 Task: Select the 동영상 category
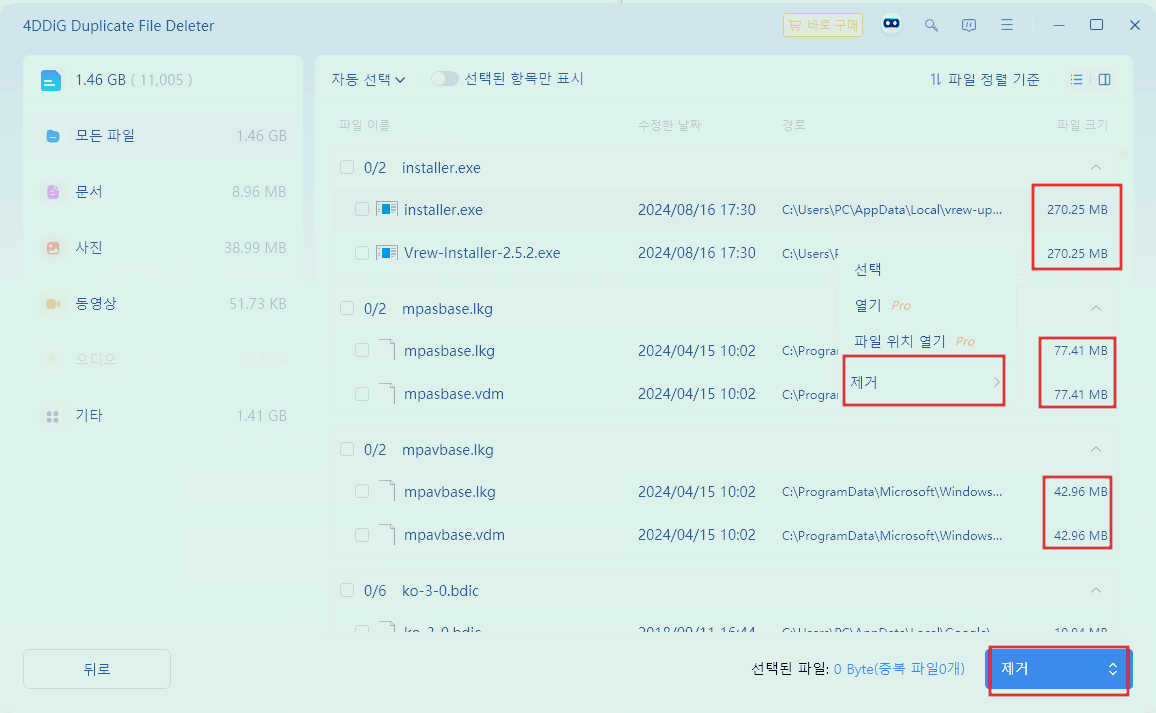point(163,304)
